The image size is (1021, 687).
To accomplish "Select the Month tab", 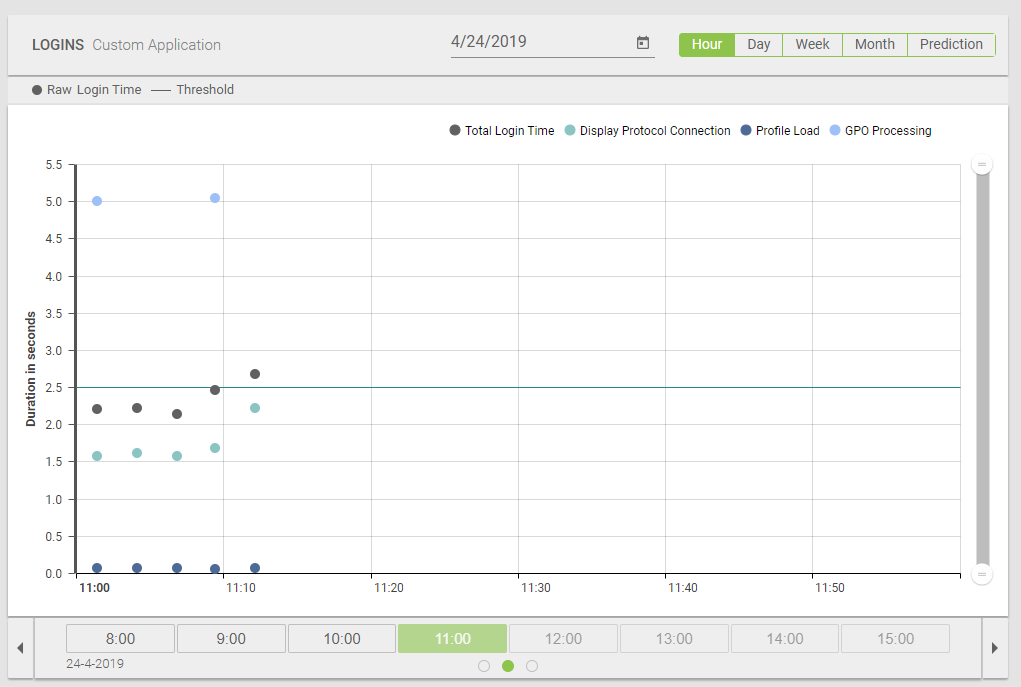I will (x=874, y=44).
